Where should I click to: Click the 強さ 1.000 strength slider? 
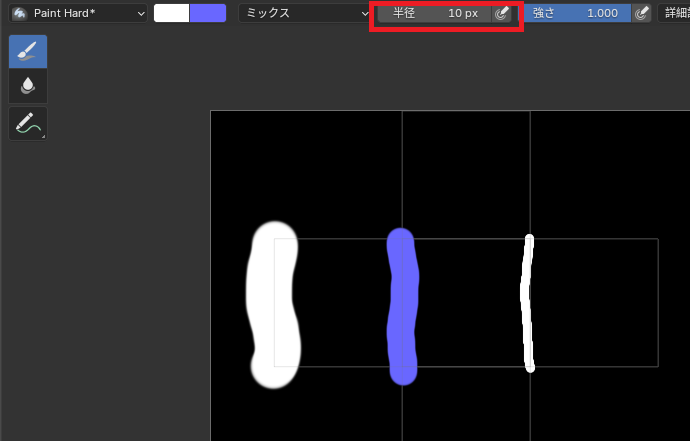(x=577, y=13)
